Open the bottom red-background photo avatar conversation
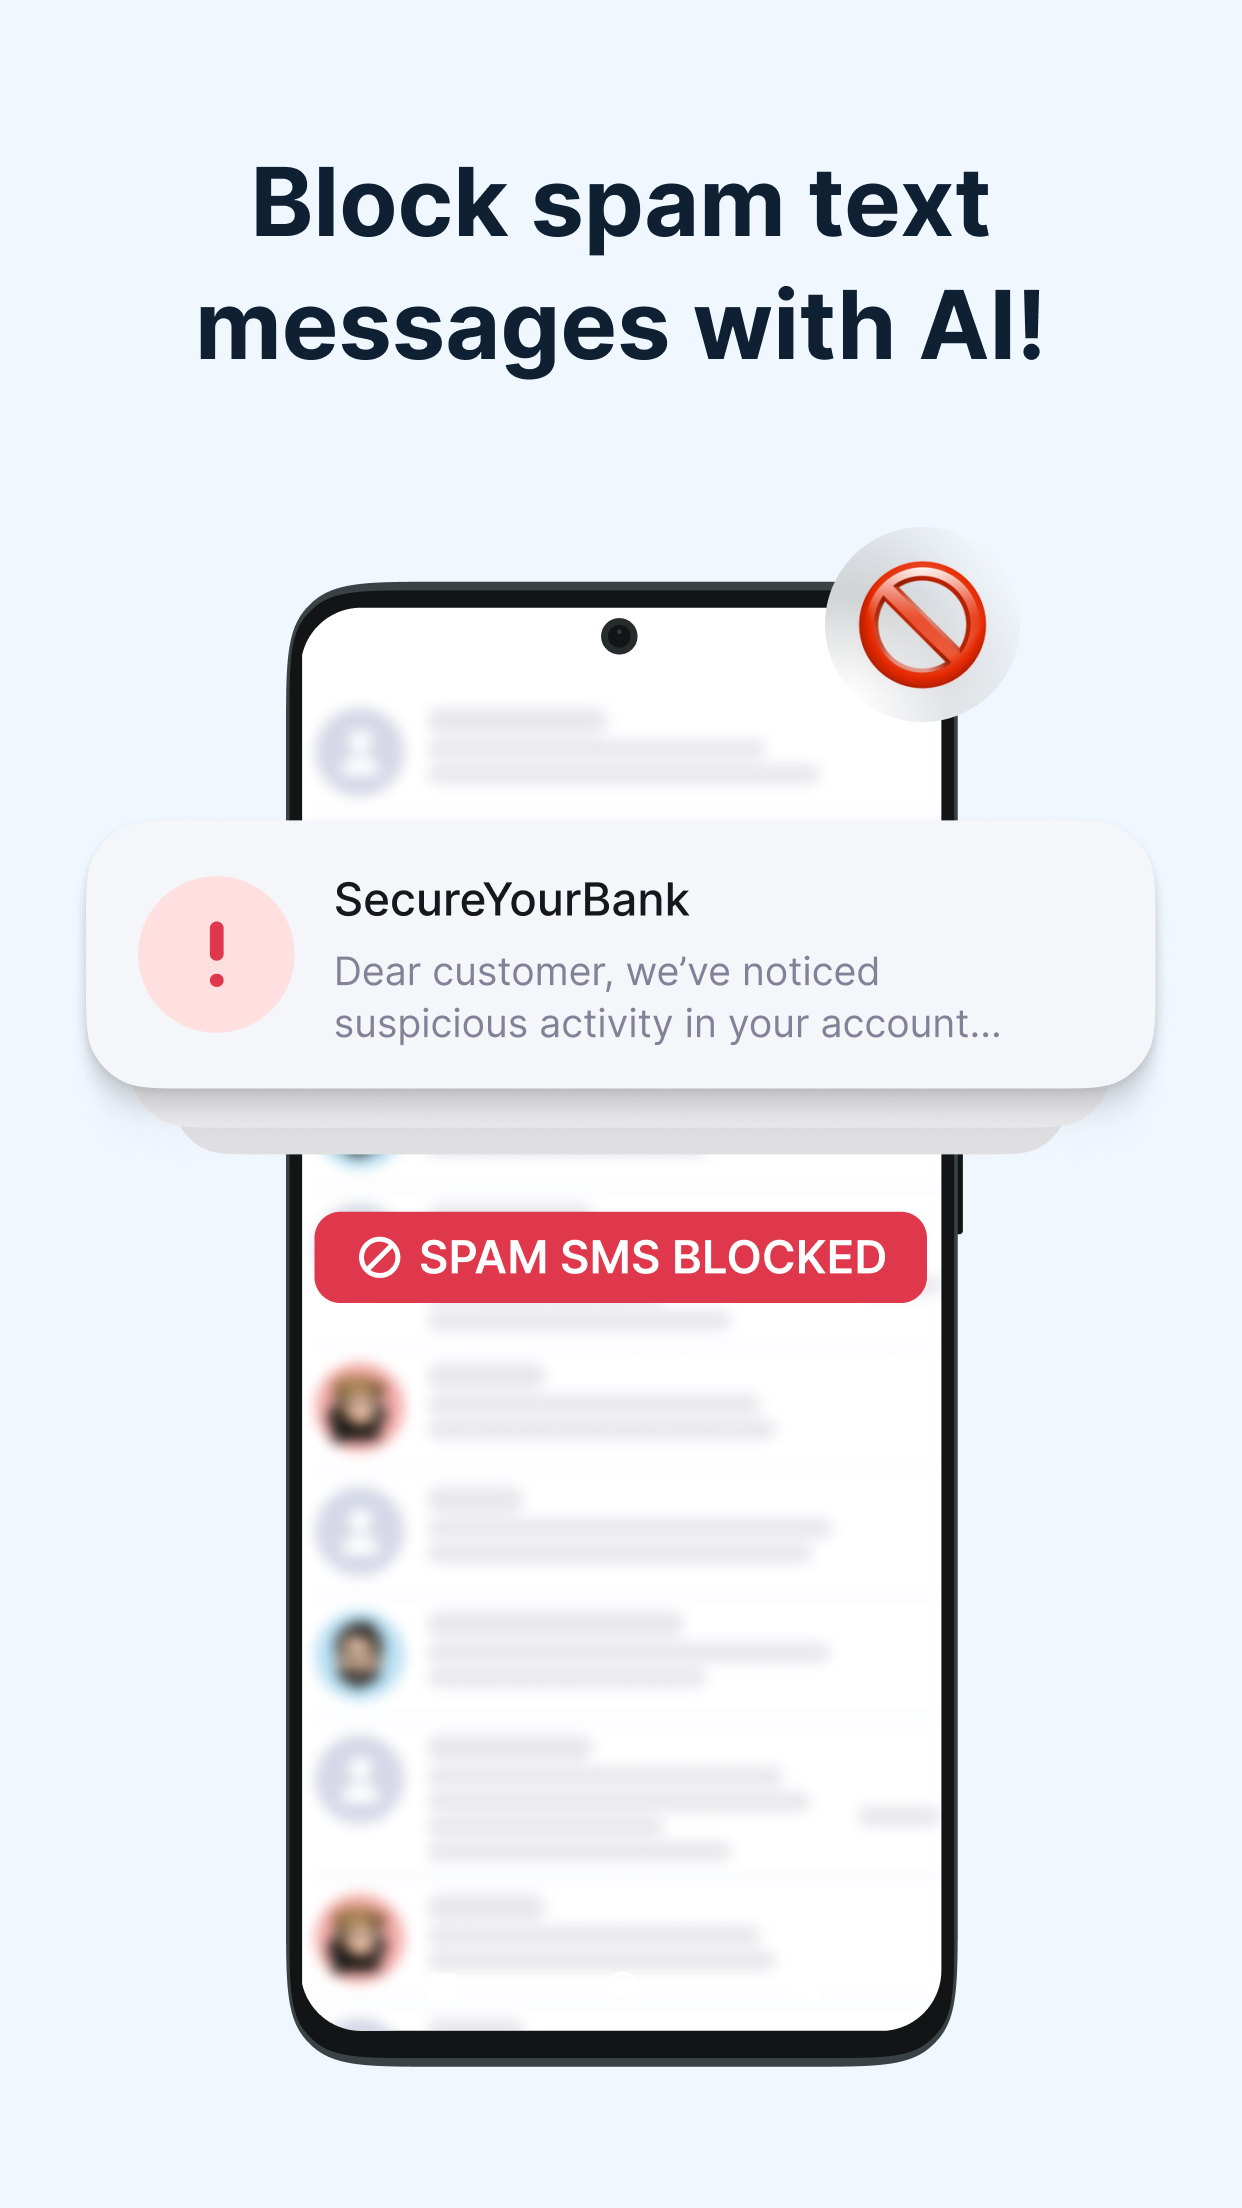The height and width of the screenshot is (2208, 1242). point(360,1937)
